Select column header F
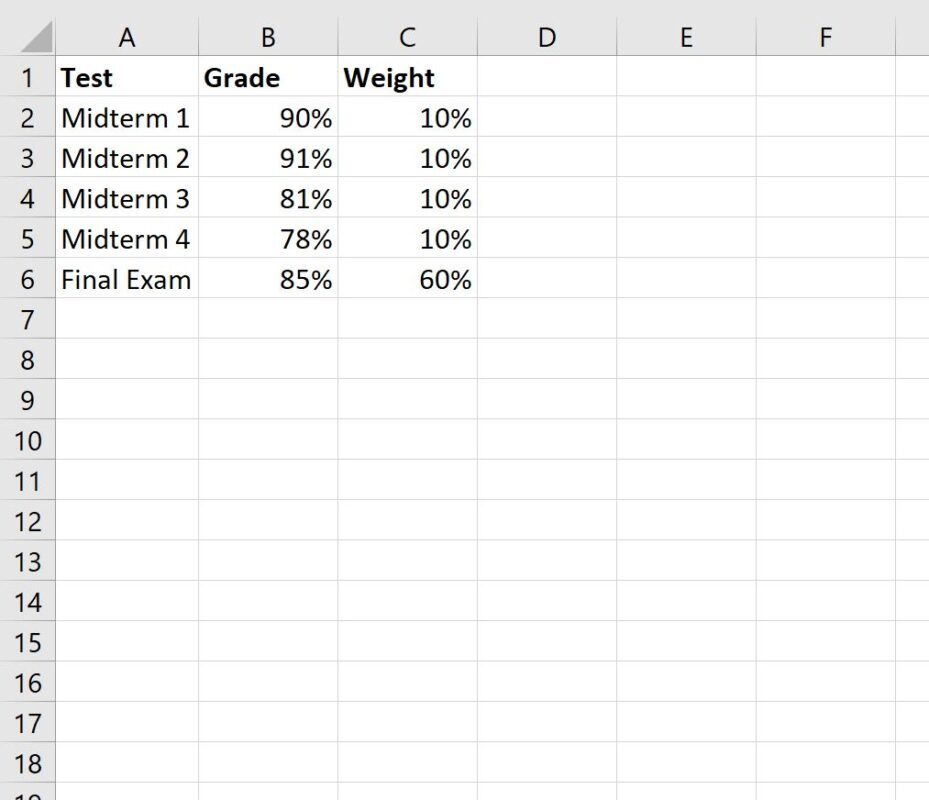 coord(825,37)
